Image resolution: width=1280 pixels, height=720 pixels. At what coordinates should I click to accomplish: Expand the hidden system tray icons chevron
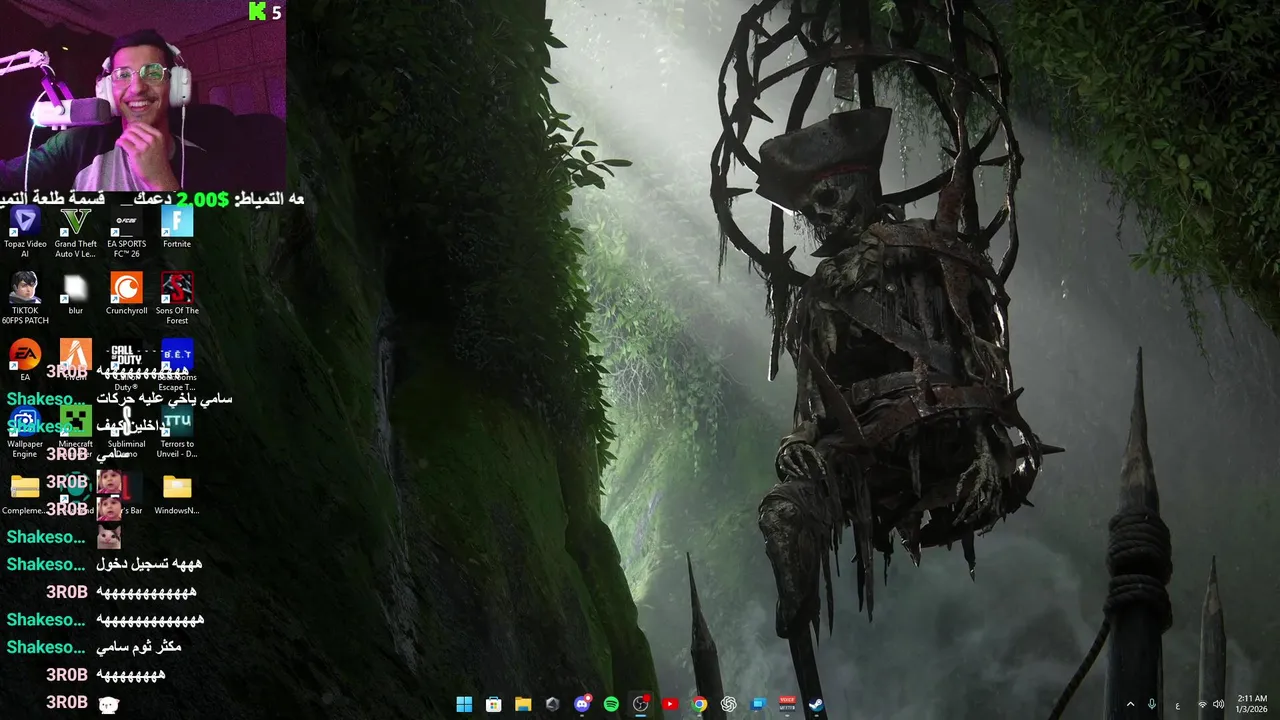click(1130, 704)
